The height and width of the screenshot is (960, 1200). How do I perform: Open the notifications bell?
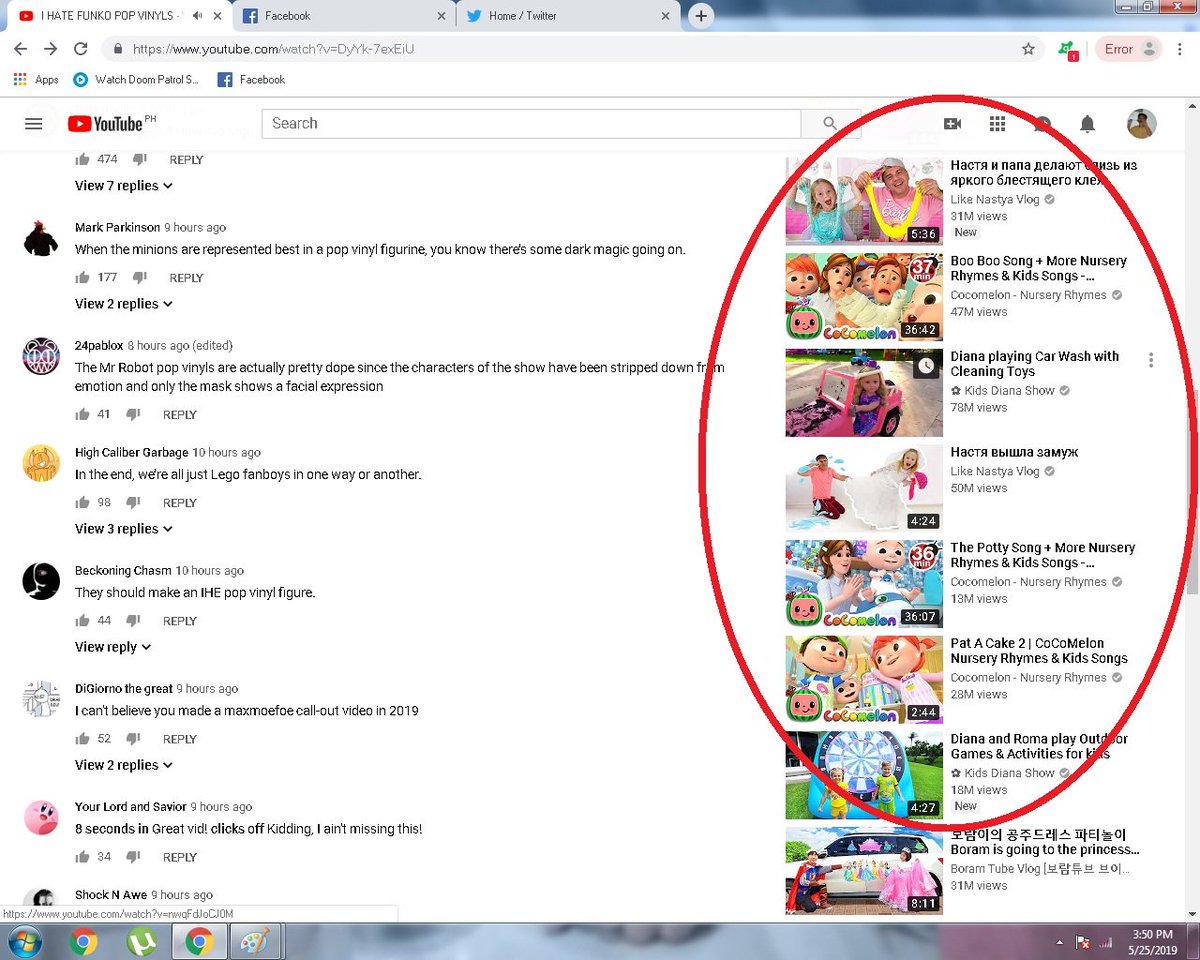click(x=1087, y=124)
